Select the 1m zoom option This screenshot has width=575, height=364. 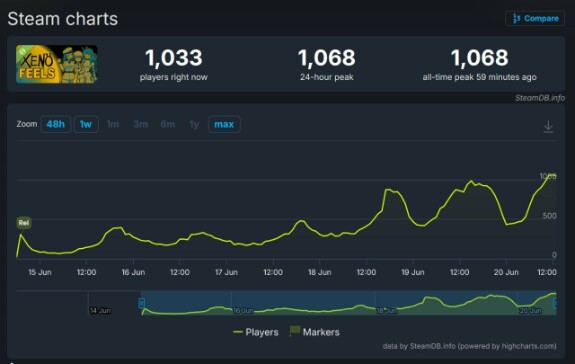[x=113, y=124]
